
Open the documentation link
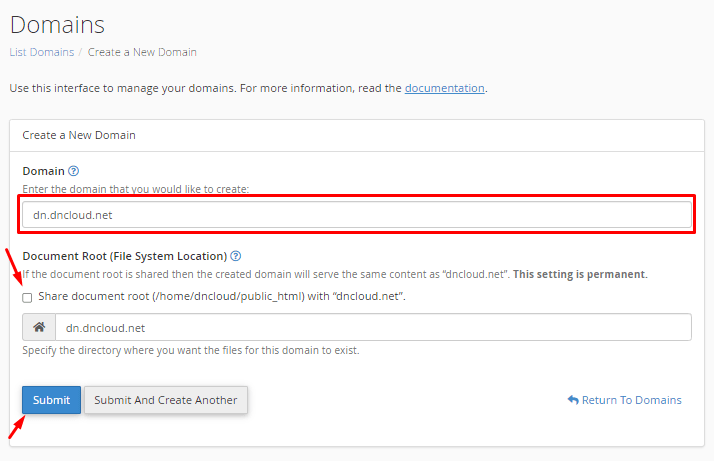tap(444, 88)
